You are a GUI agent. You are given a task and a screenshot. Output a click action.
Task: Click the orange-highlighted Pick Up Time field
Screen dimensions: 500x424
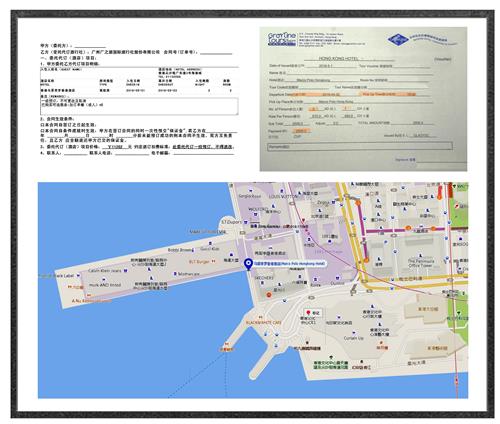pos(389,94)
